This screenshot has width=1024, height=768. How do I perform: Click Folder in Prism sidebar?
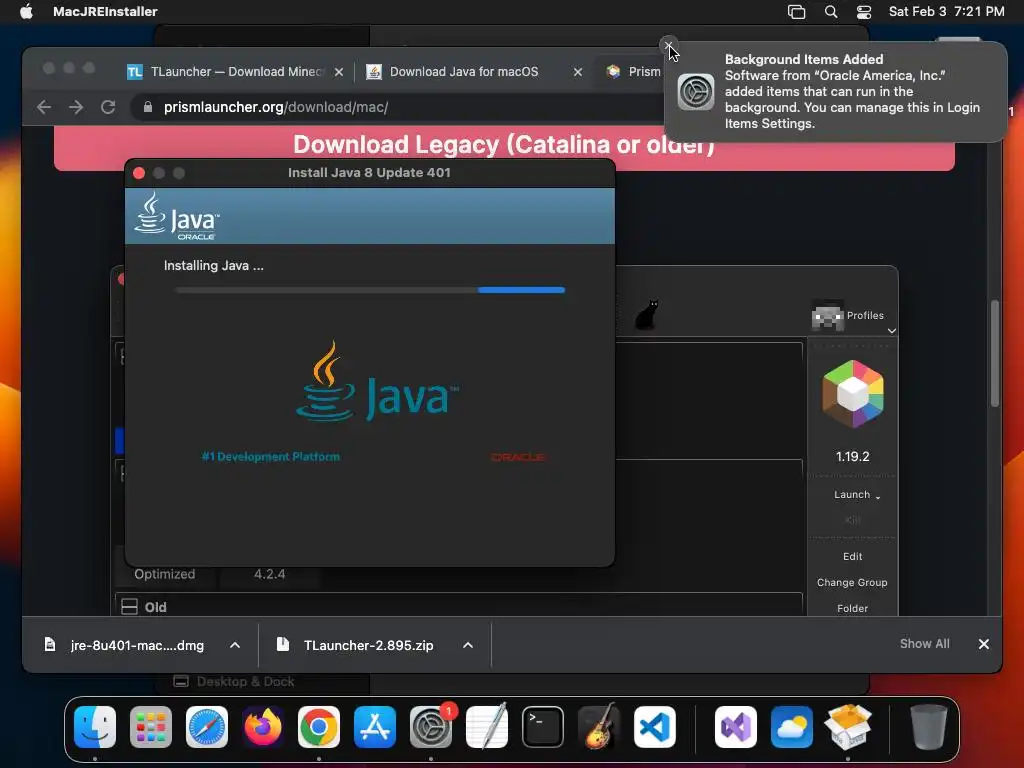(x=852, y=609)
